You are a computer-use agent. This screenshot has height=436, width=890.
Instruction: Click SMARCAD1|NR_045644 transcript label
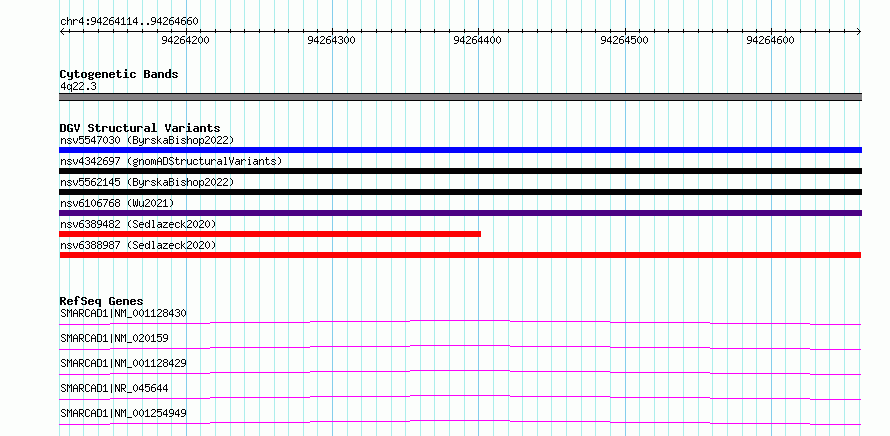114,388
